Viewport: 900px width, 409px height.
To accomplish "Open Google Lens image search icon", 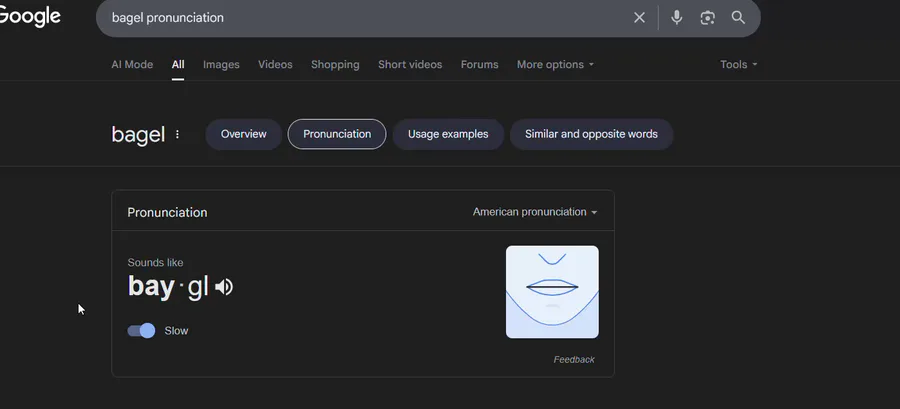I will tap(708, 18).
